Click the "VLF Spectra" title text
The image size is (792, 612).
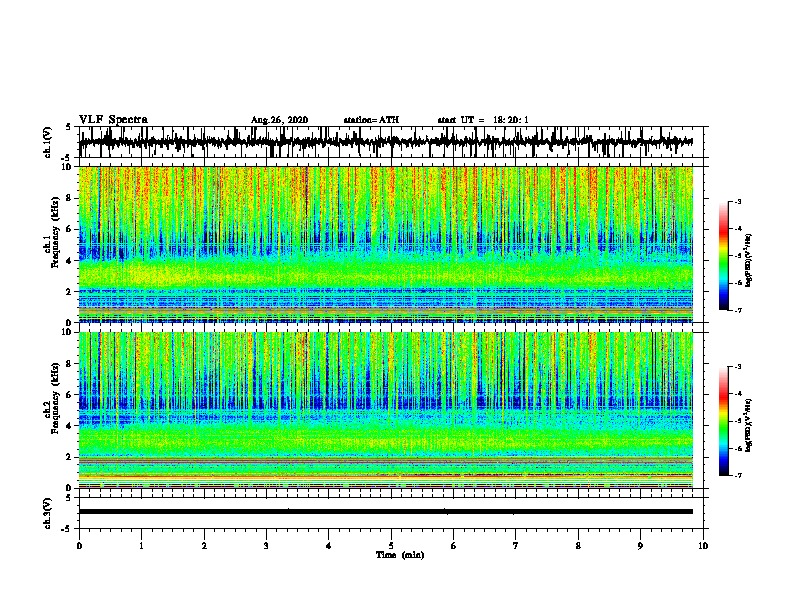113,120
